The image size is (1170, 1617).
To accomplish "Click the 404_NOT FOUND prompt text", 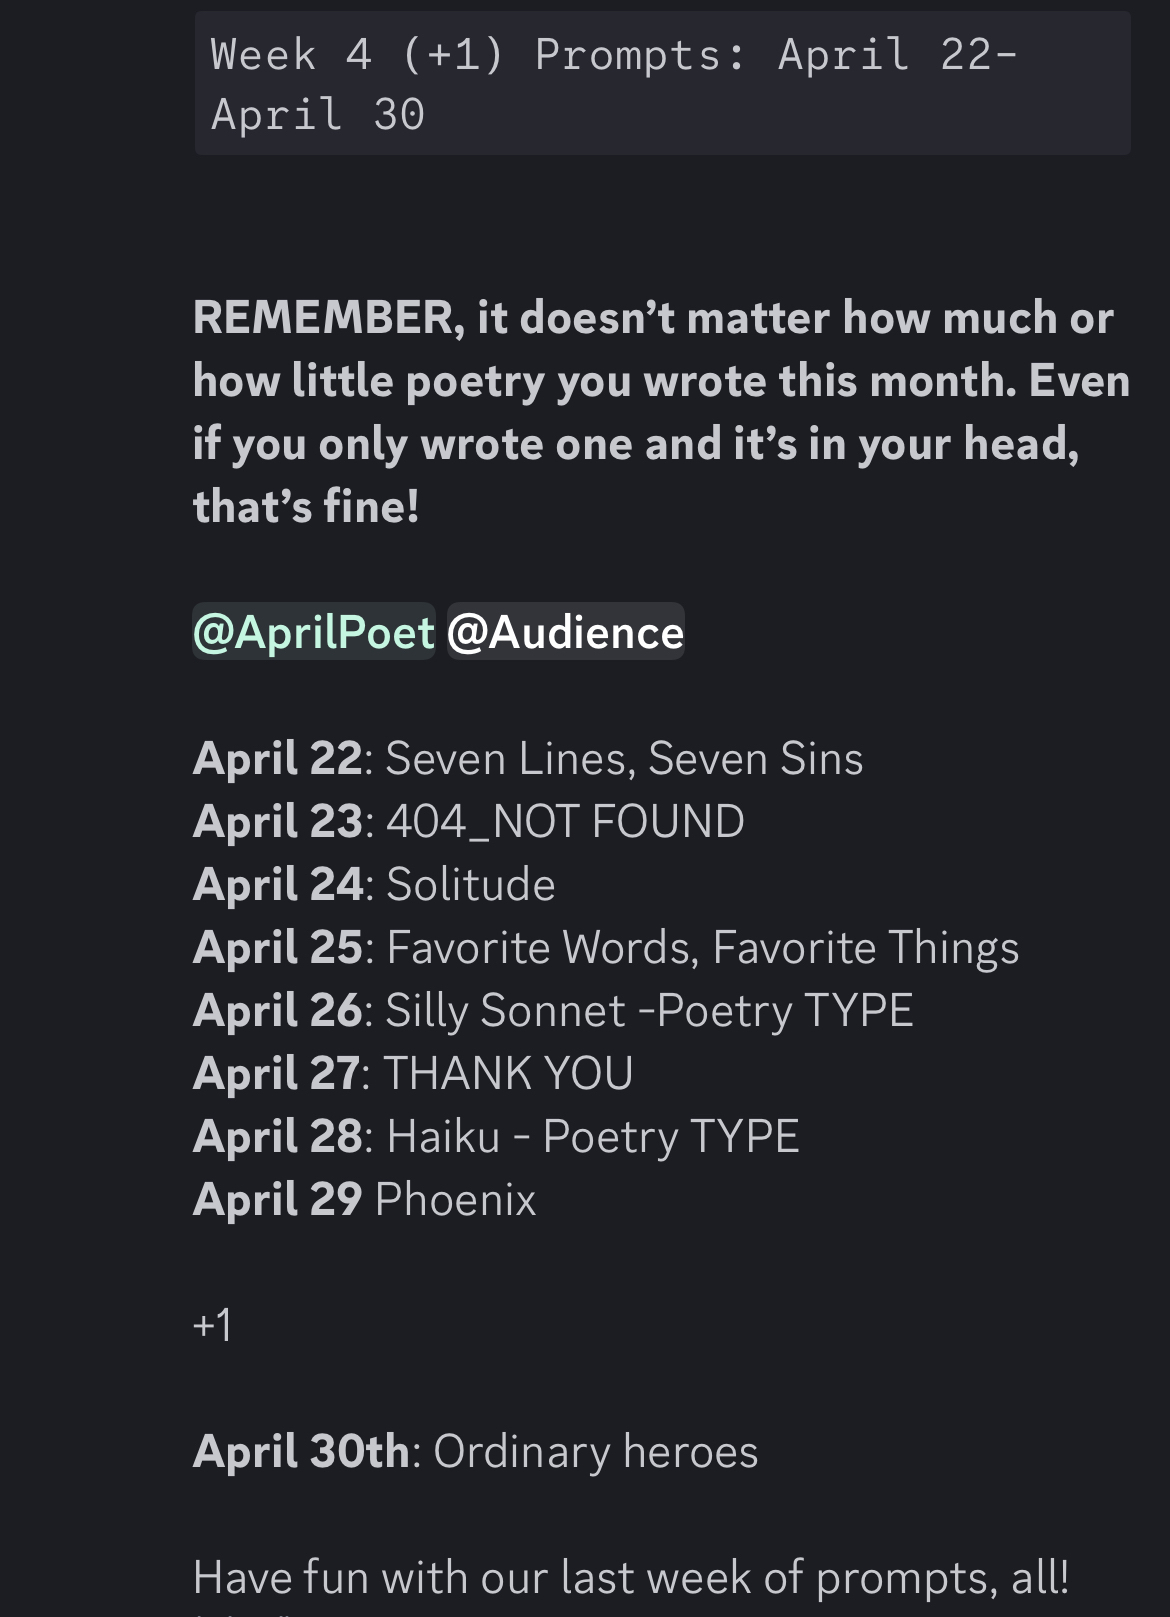I will (x=565, y=821).
